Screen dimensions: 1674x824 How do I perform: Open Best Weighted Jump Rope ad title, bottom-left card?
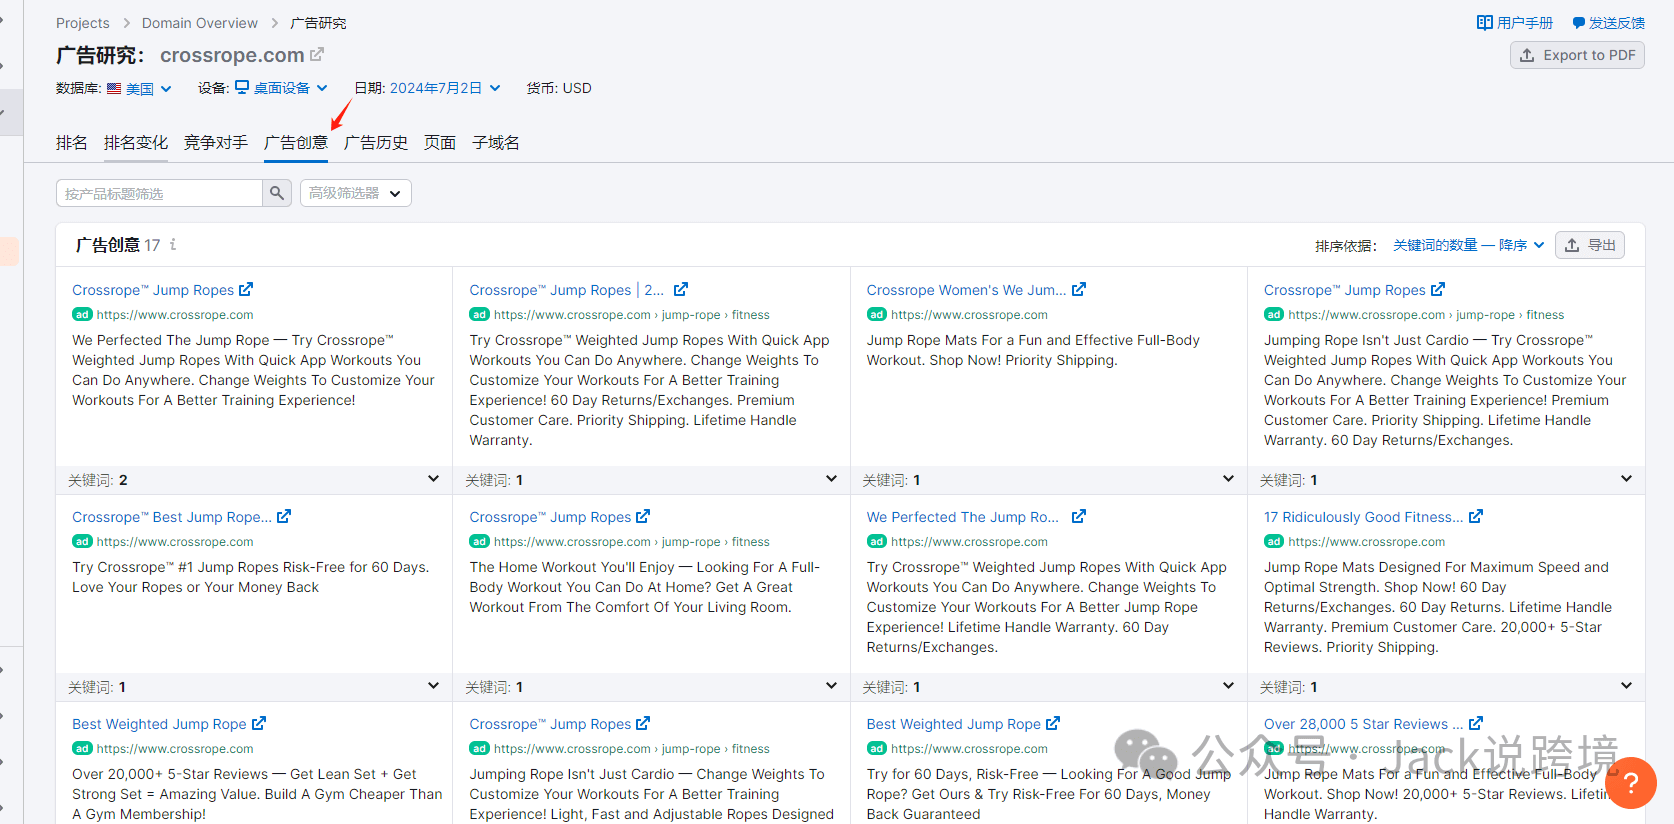click(159, 724)
